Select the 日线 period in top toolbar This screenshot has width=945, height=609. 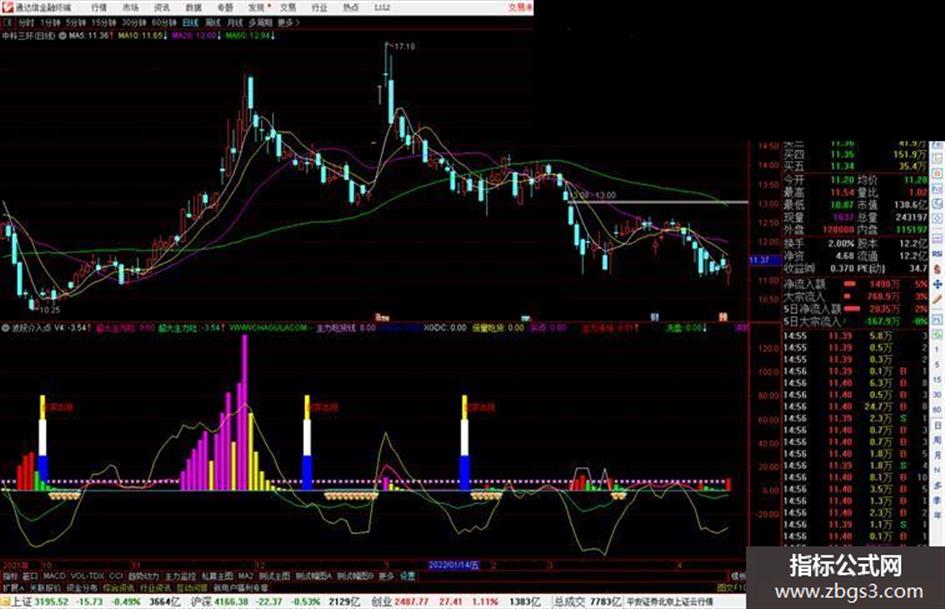point(190,22)
